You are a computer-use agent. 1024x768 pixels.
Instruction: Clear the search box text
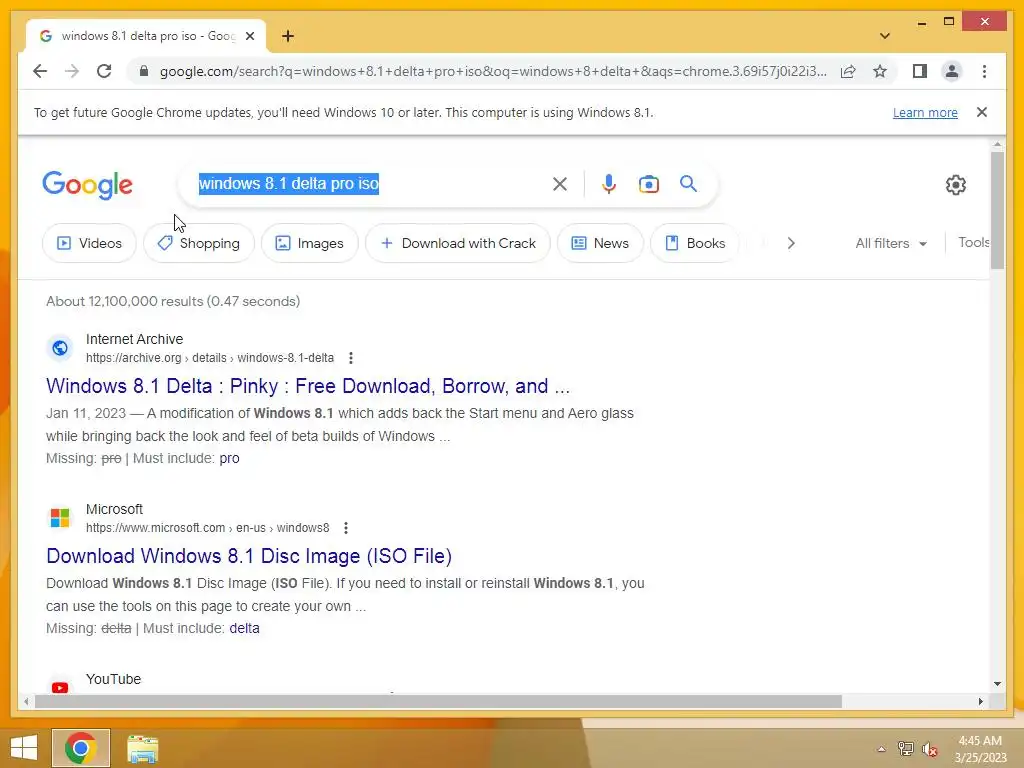(560, 184)
